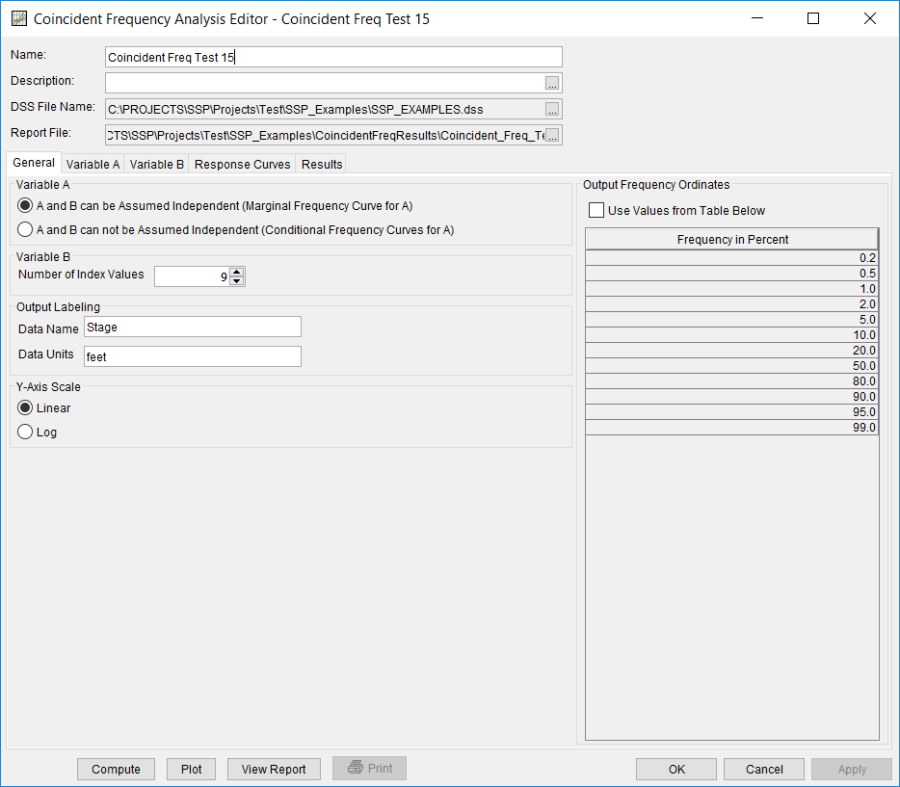
Task: Open the Description browse dialog
Action: click(552, 81)
